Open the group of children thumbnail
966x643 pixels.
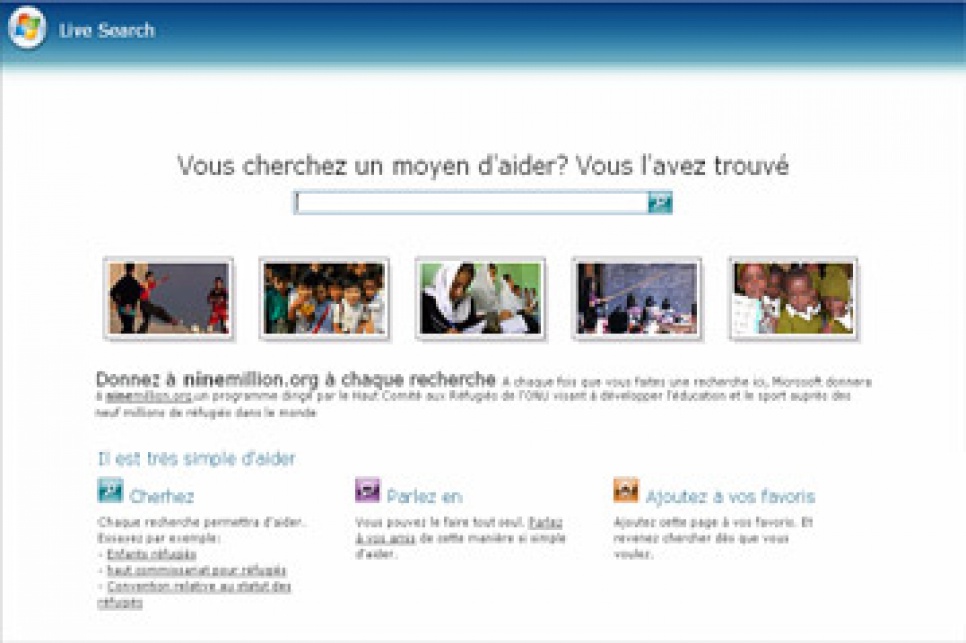[325, 298]
